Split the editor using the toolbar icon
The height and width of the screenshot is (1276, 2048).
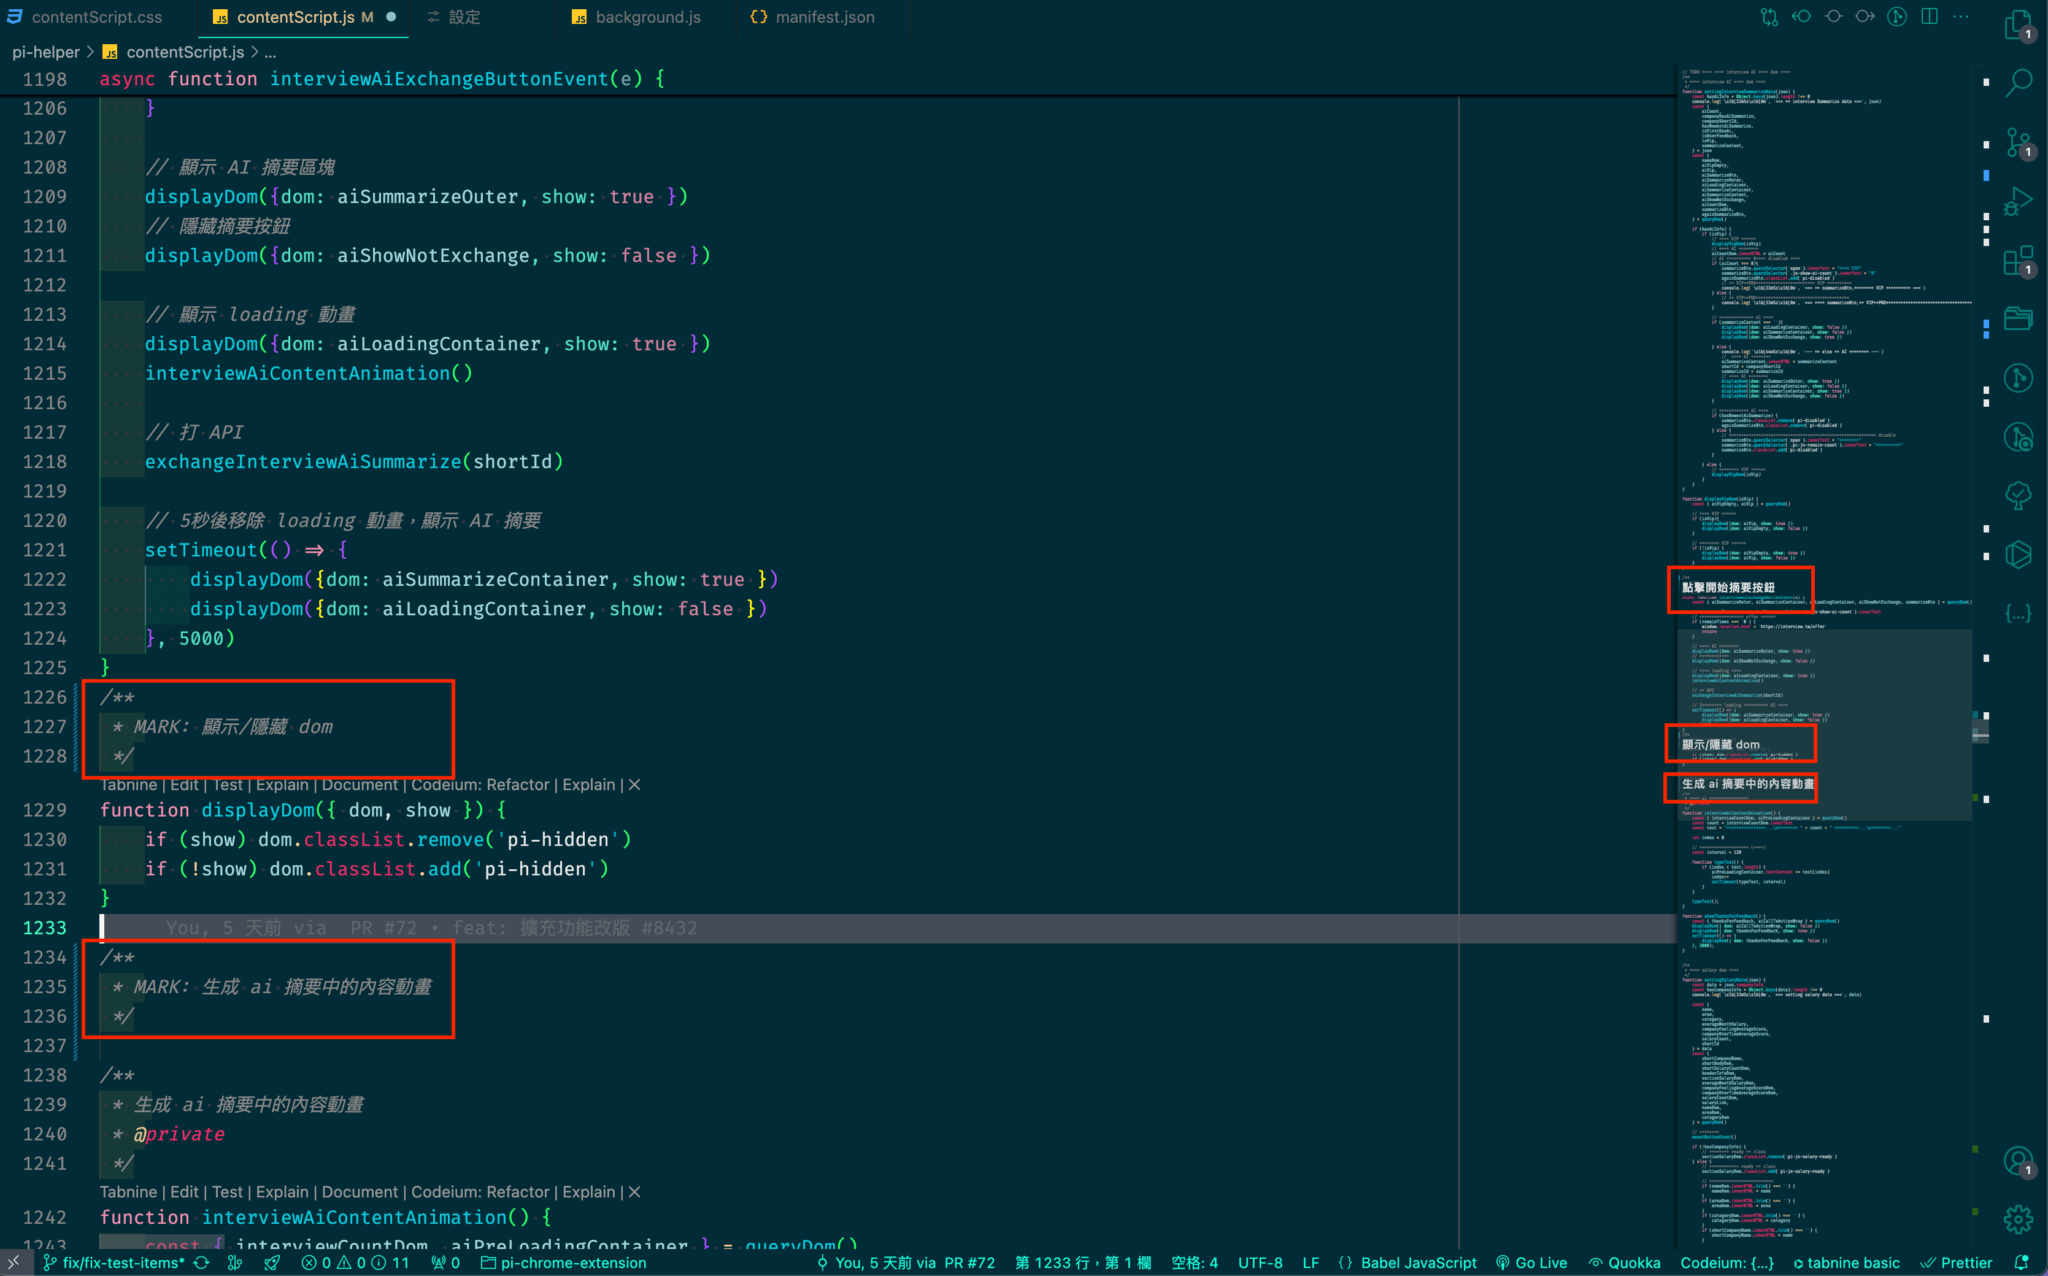point(1930,16)
